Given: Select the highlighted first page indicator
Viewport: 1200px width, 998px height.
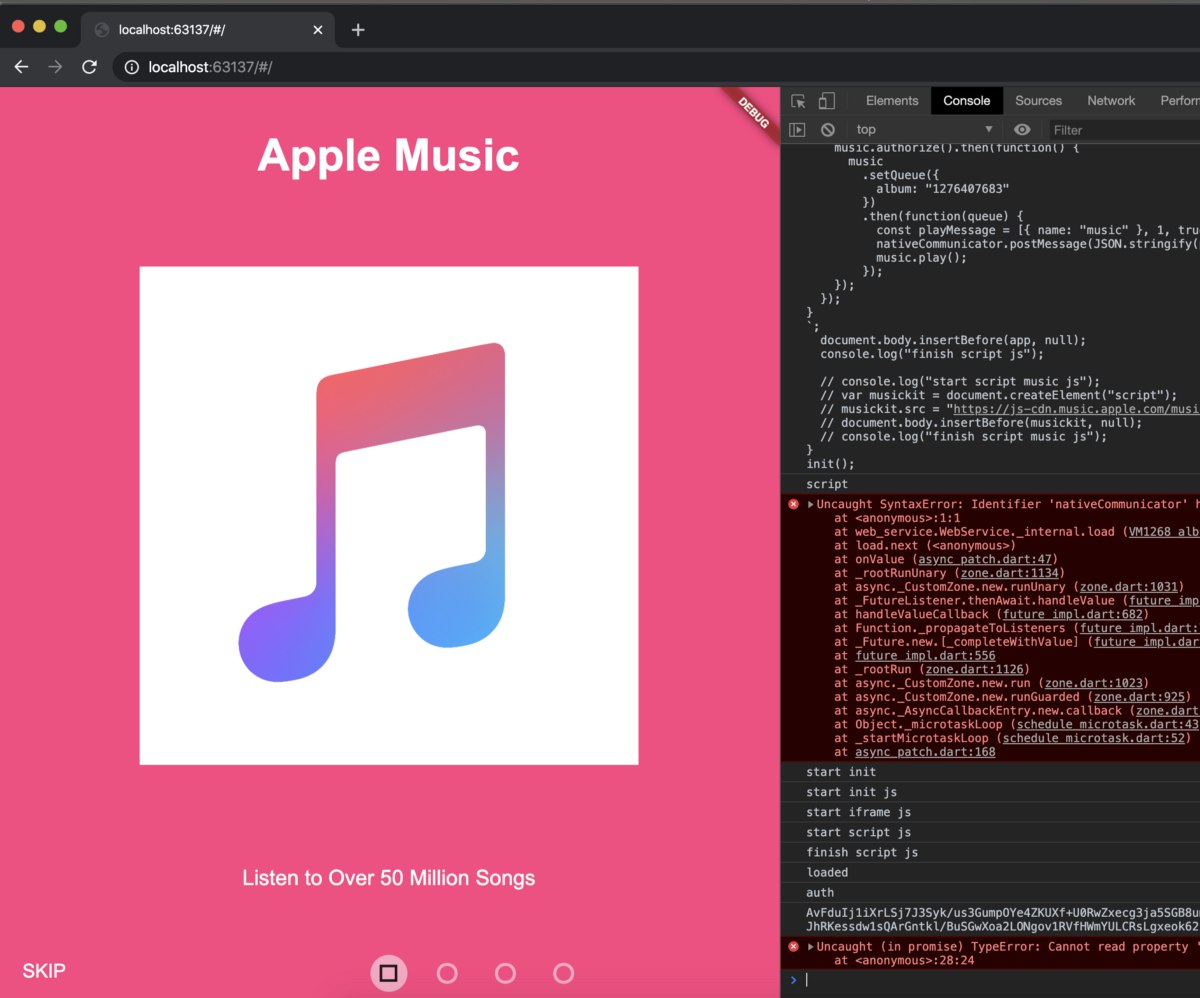Looking at the screenshot, I should coord(389,973).
